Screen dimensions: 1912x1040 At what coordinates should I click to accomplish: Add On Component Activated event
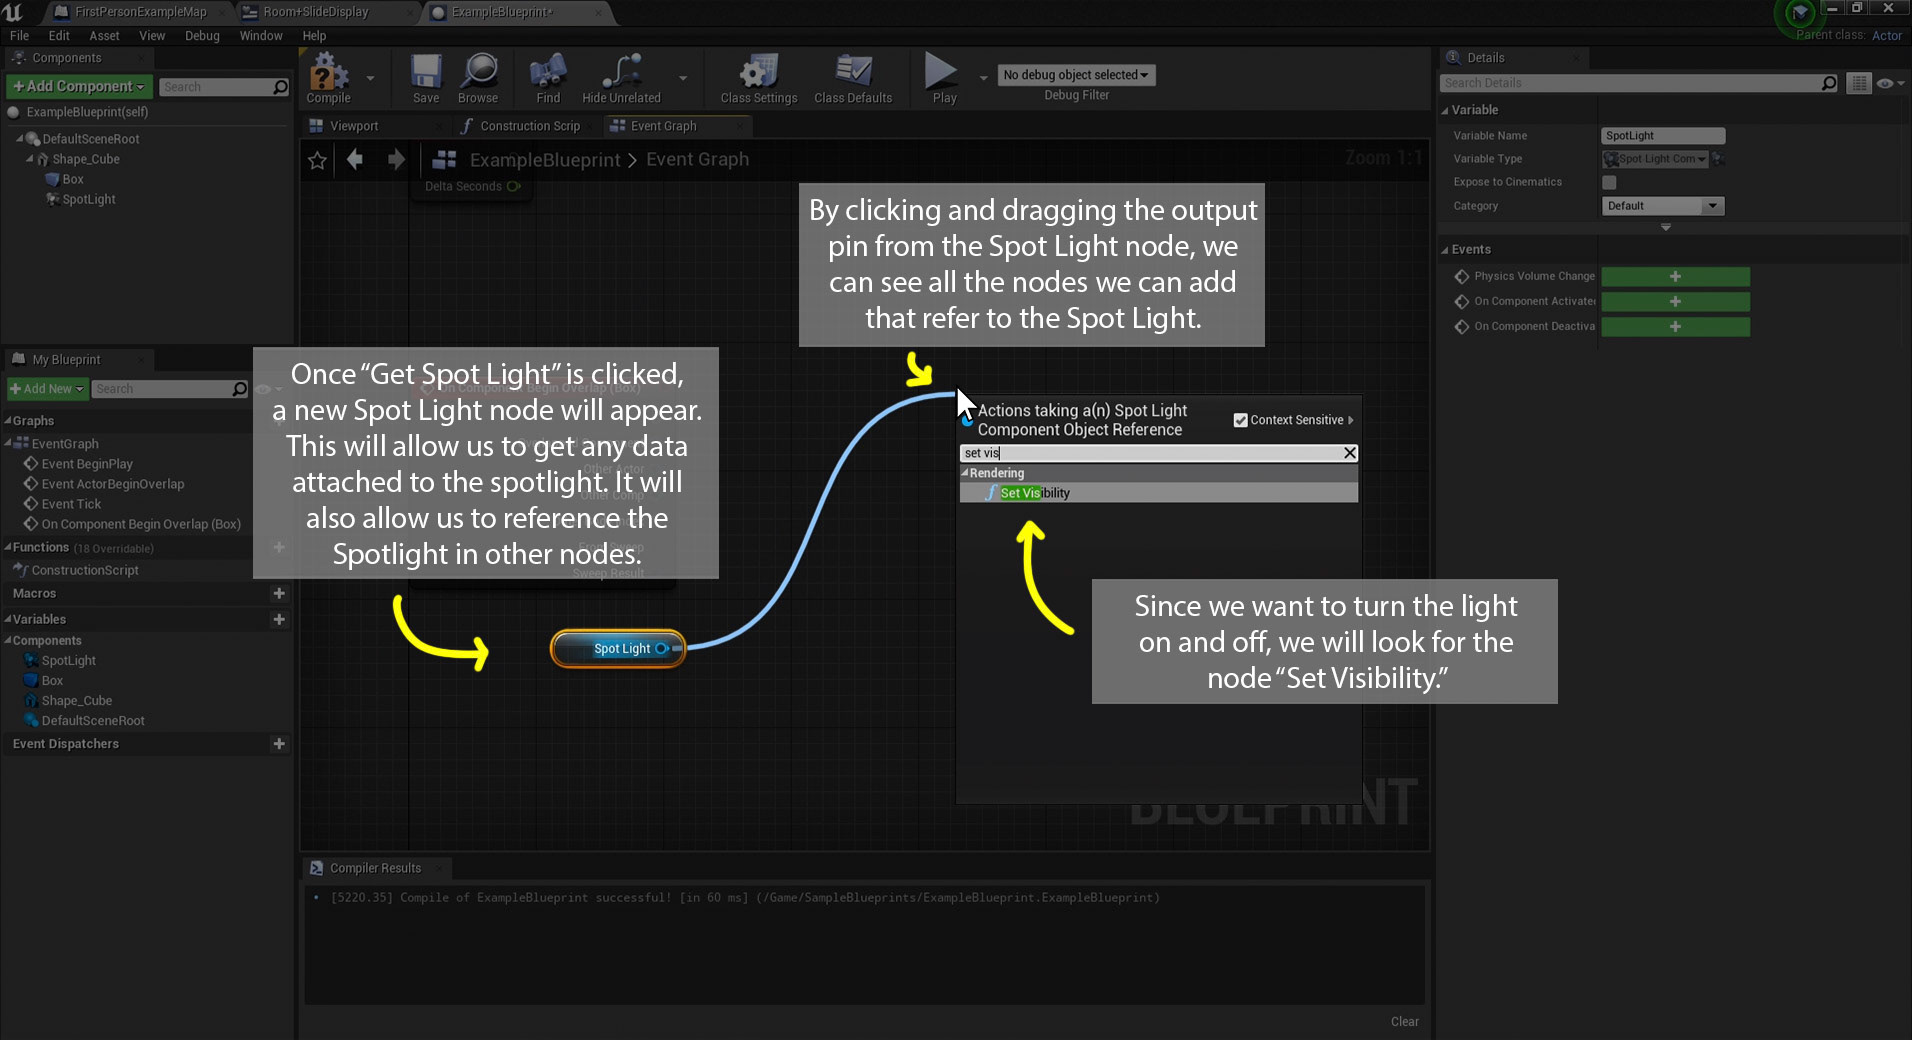click(x=1675, y=301)
